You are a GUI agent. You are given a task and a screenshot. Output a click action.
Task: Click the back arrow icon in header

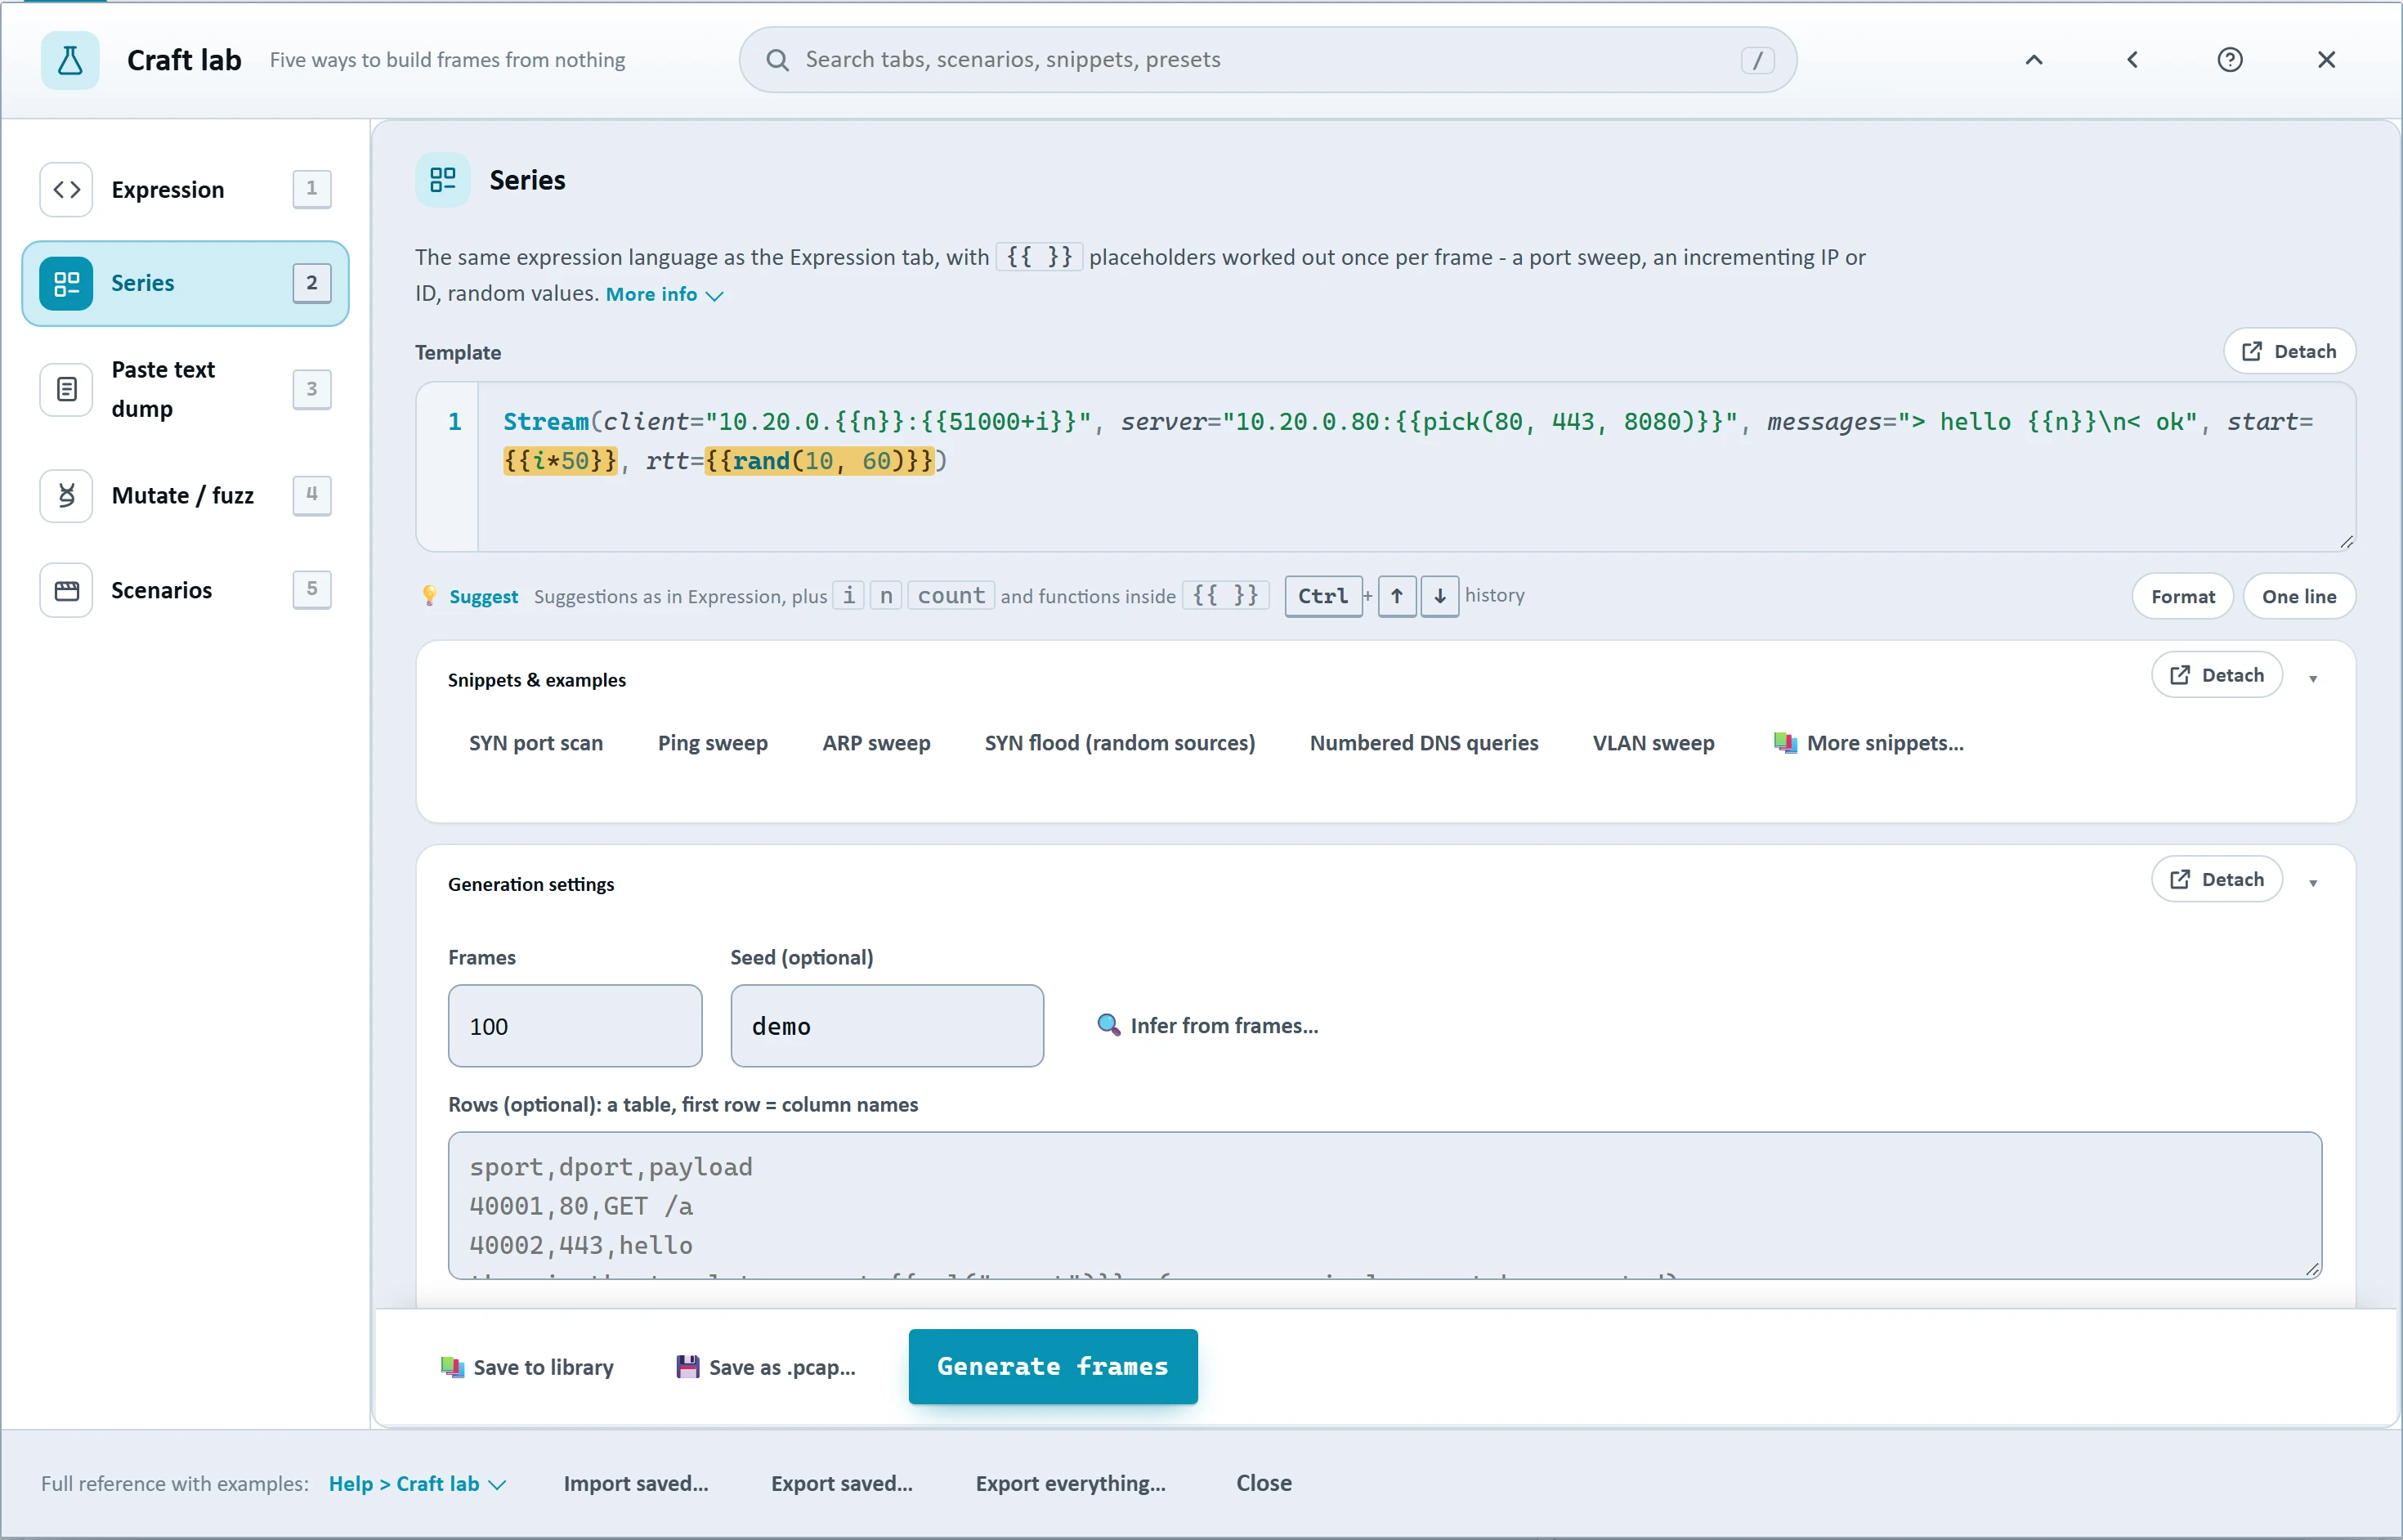click(2132, 60)
